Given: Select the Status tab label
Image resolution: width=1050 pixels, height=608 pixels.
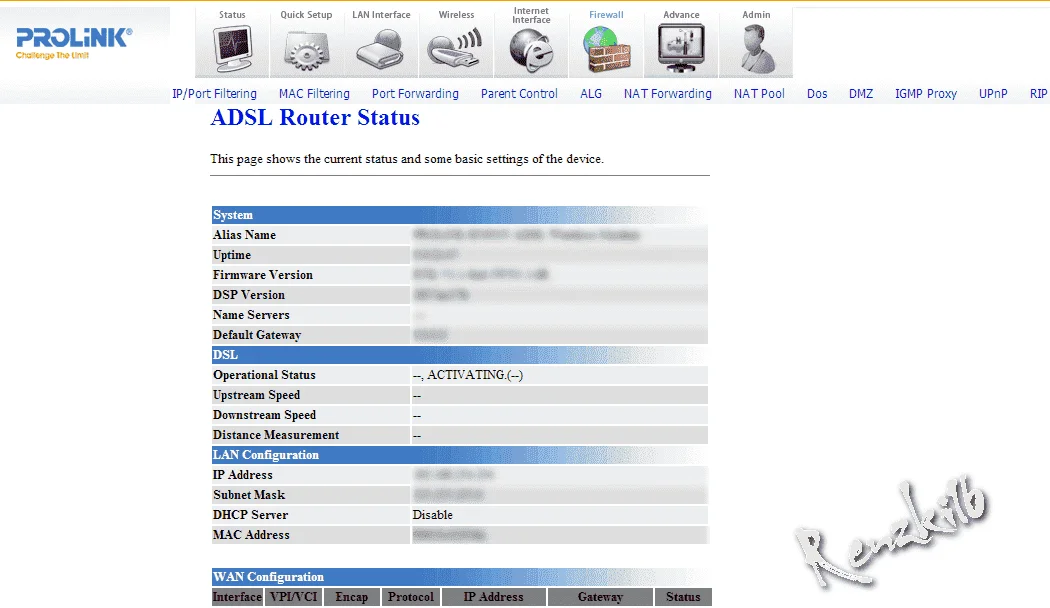Looking at the screenshot, I should tap(232, 15).
